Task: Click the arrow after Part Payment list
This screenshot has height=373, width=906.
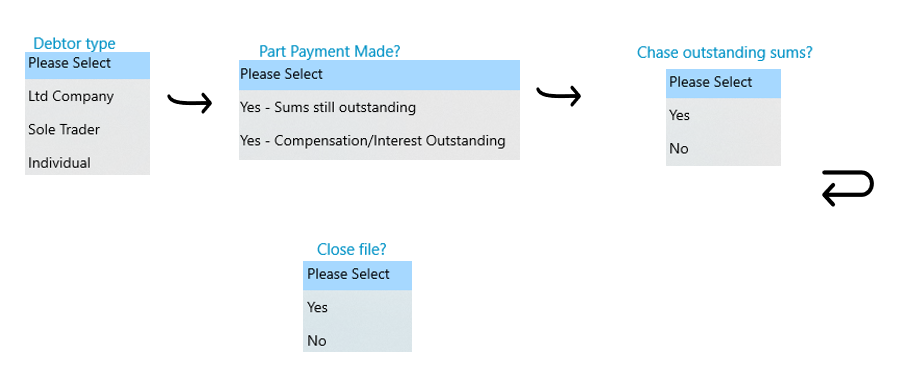Action: [558, 96]
